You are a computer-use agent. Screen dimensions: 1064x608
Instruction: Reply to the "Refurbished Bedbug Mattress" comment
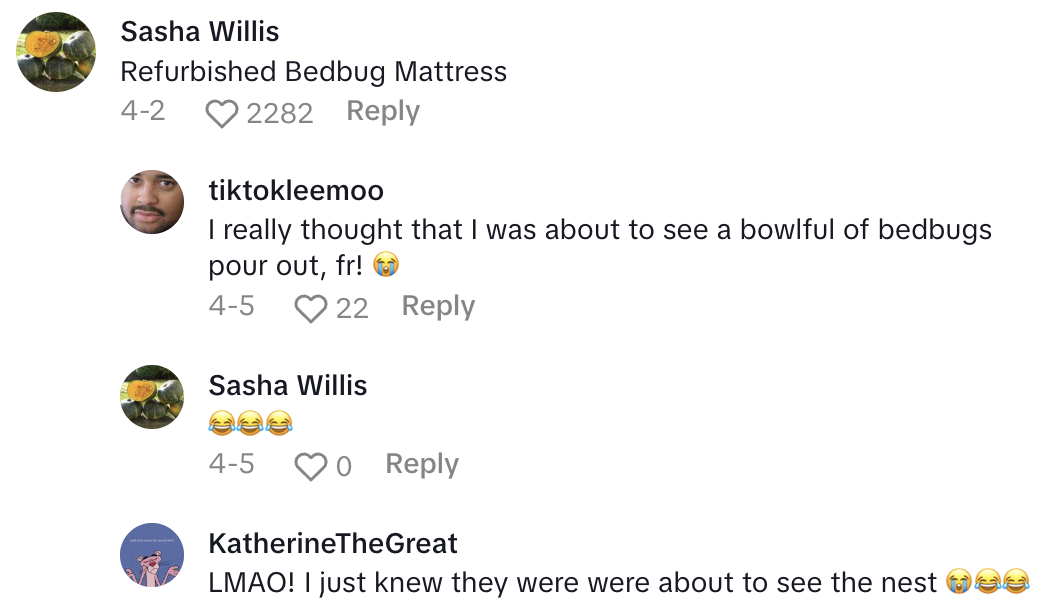(383, 111)
